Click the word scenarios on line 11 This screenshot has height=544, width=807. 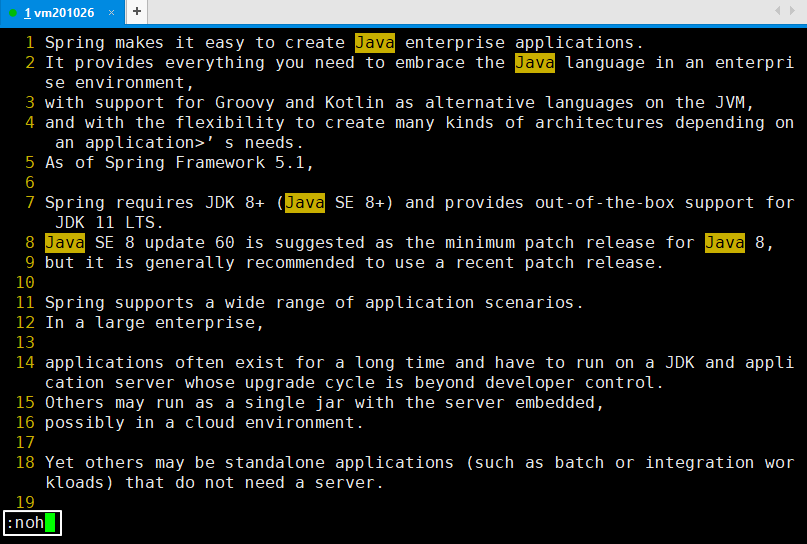[530, 303]
